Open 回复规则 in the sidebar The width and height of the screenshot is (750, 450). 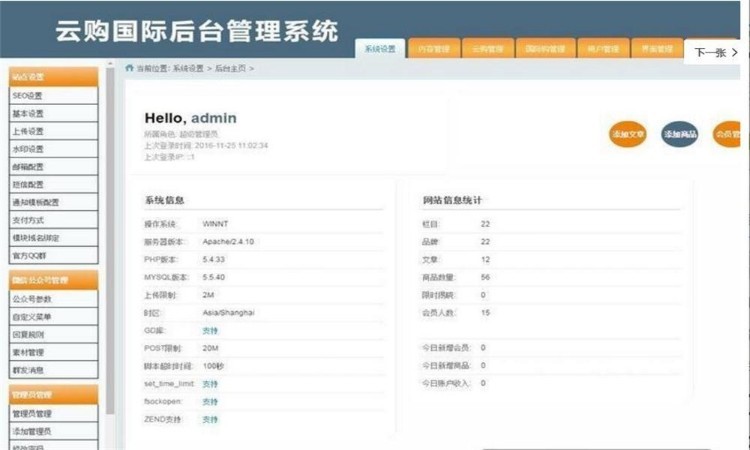click(54, 334)
